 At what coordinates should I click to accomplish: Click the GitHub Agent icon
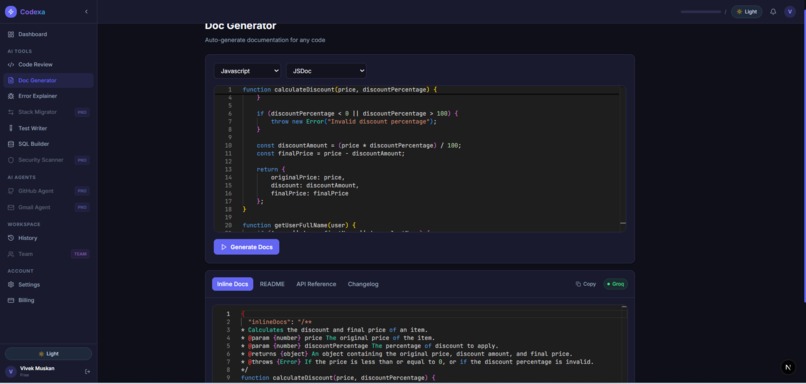coord(11,191)
